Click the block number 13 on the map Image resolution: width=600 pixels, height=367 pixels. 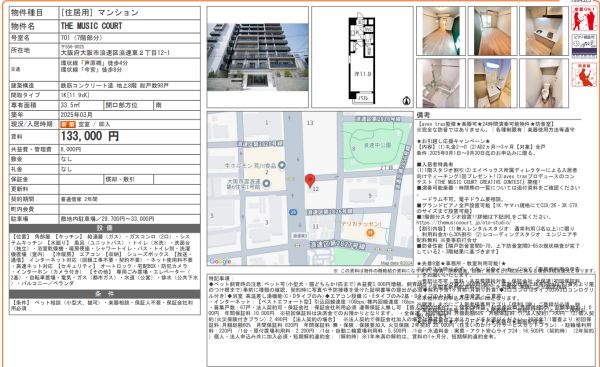click(310, 123)
